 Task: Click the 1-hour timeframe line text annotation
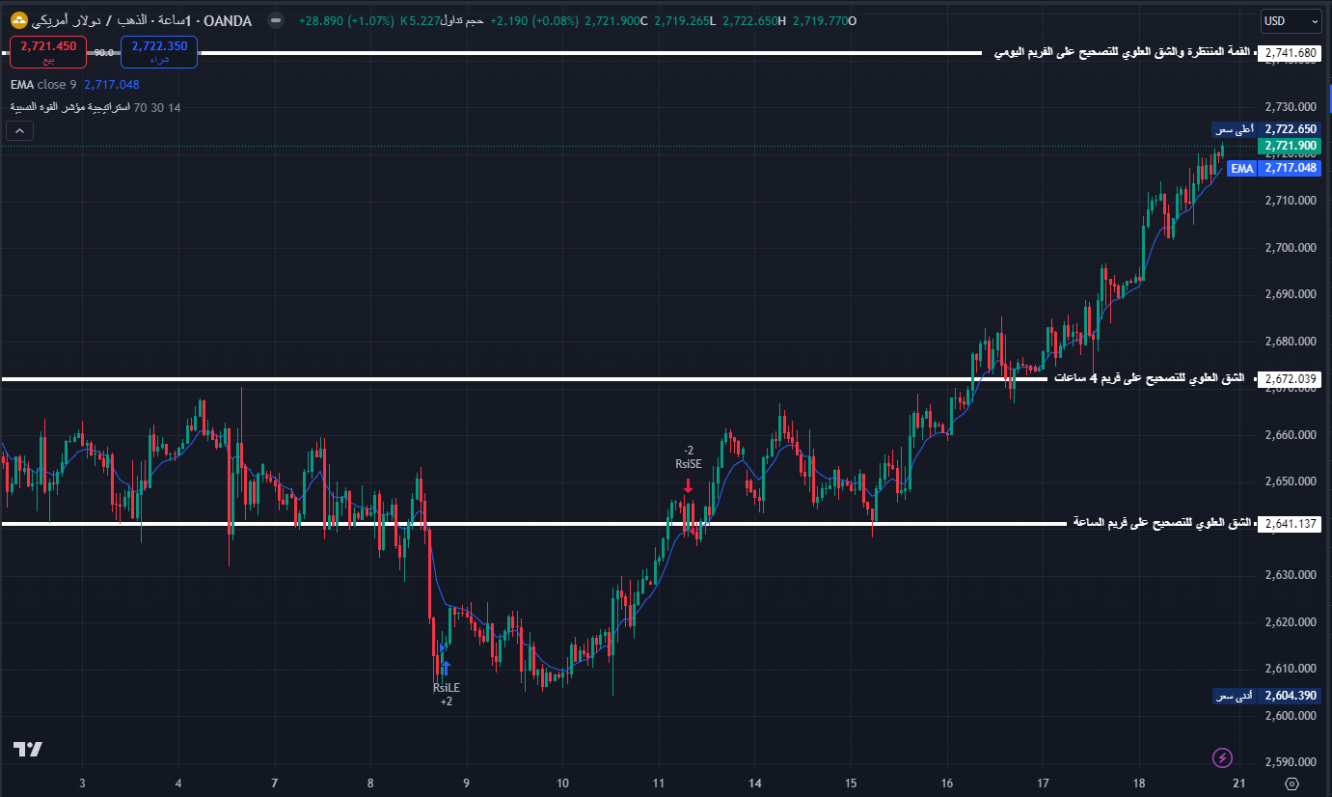1162,523
